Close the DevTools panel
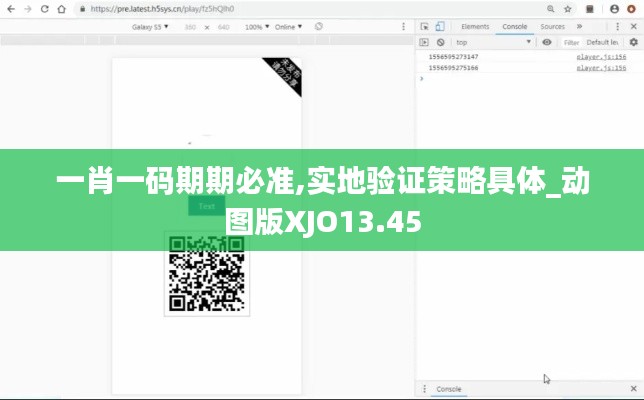 (x=634, y=27)
